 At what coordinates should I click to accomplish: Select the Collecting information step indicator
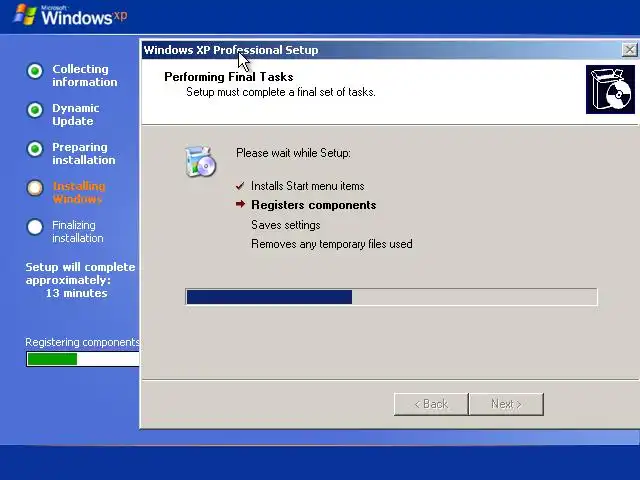point(35,71)
